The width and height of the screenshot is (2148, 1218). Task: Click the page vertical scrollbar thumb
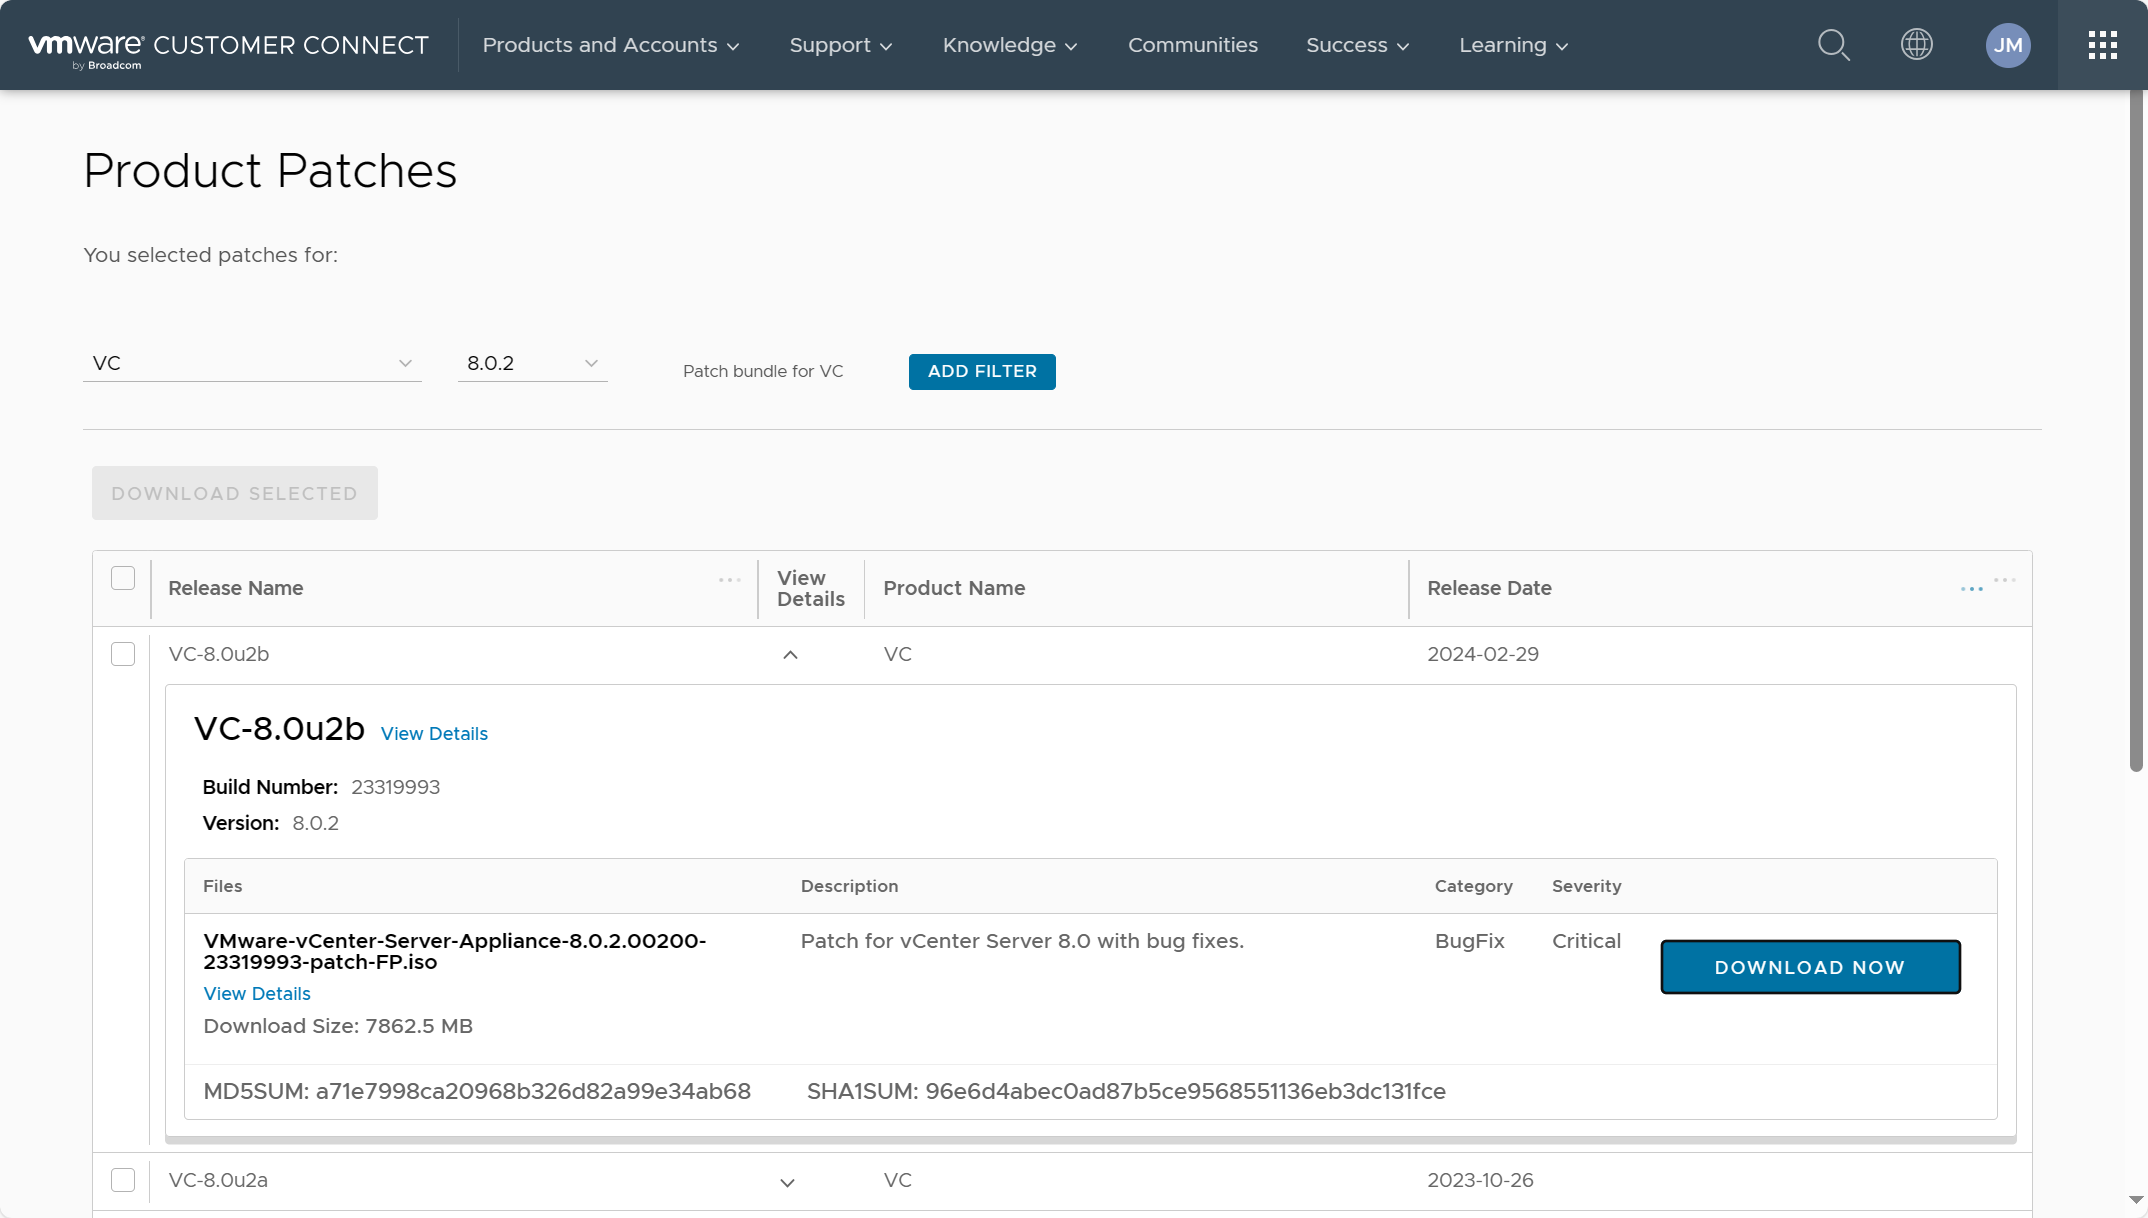point(2137,430)
